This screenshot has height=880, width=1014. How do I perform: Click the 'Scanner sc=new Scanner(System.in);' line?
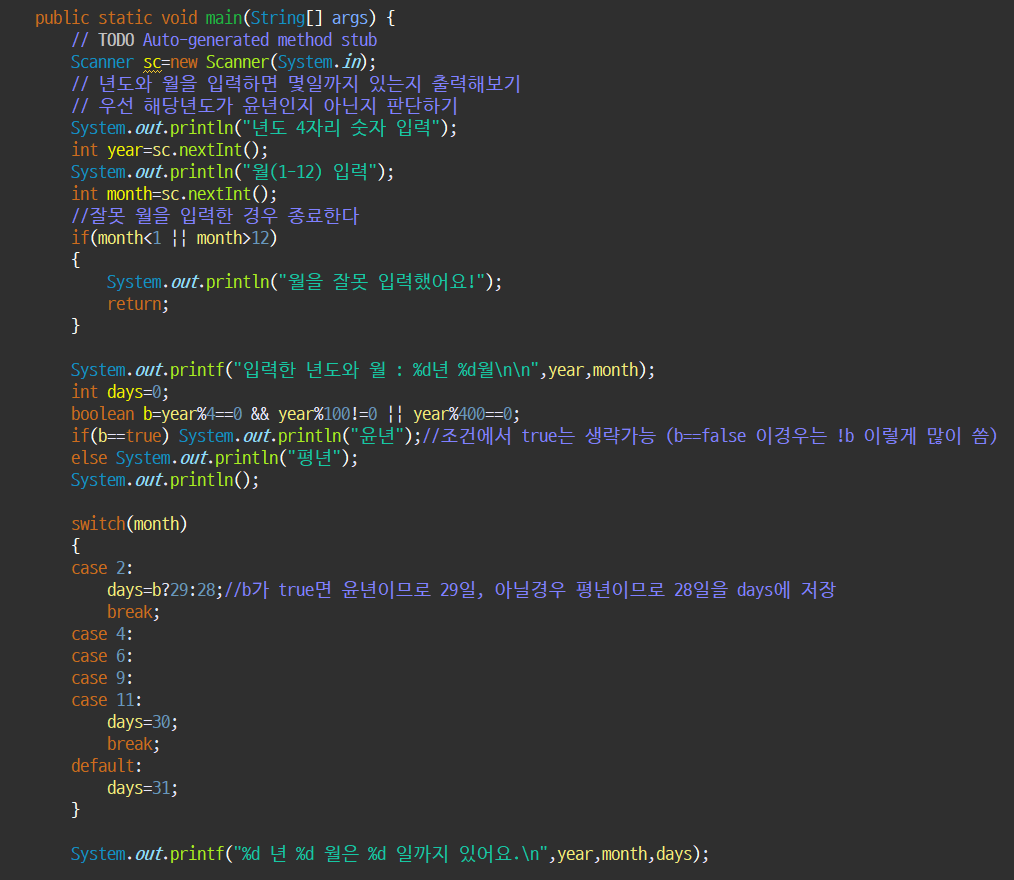click(223, 62)
